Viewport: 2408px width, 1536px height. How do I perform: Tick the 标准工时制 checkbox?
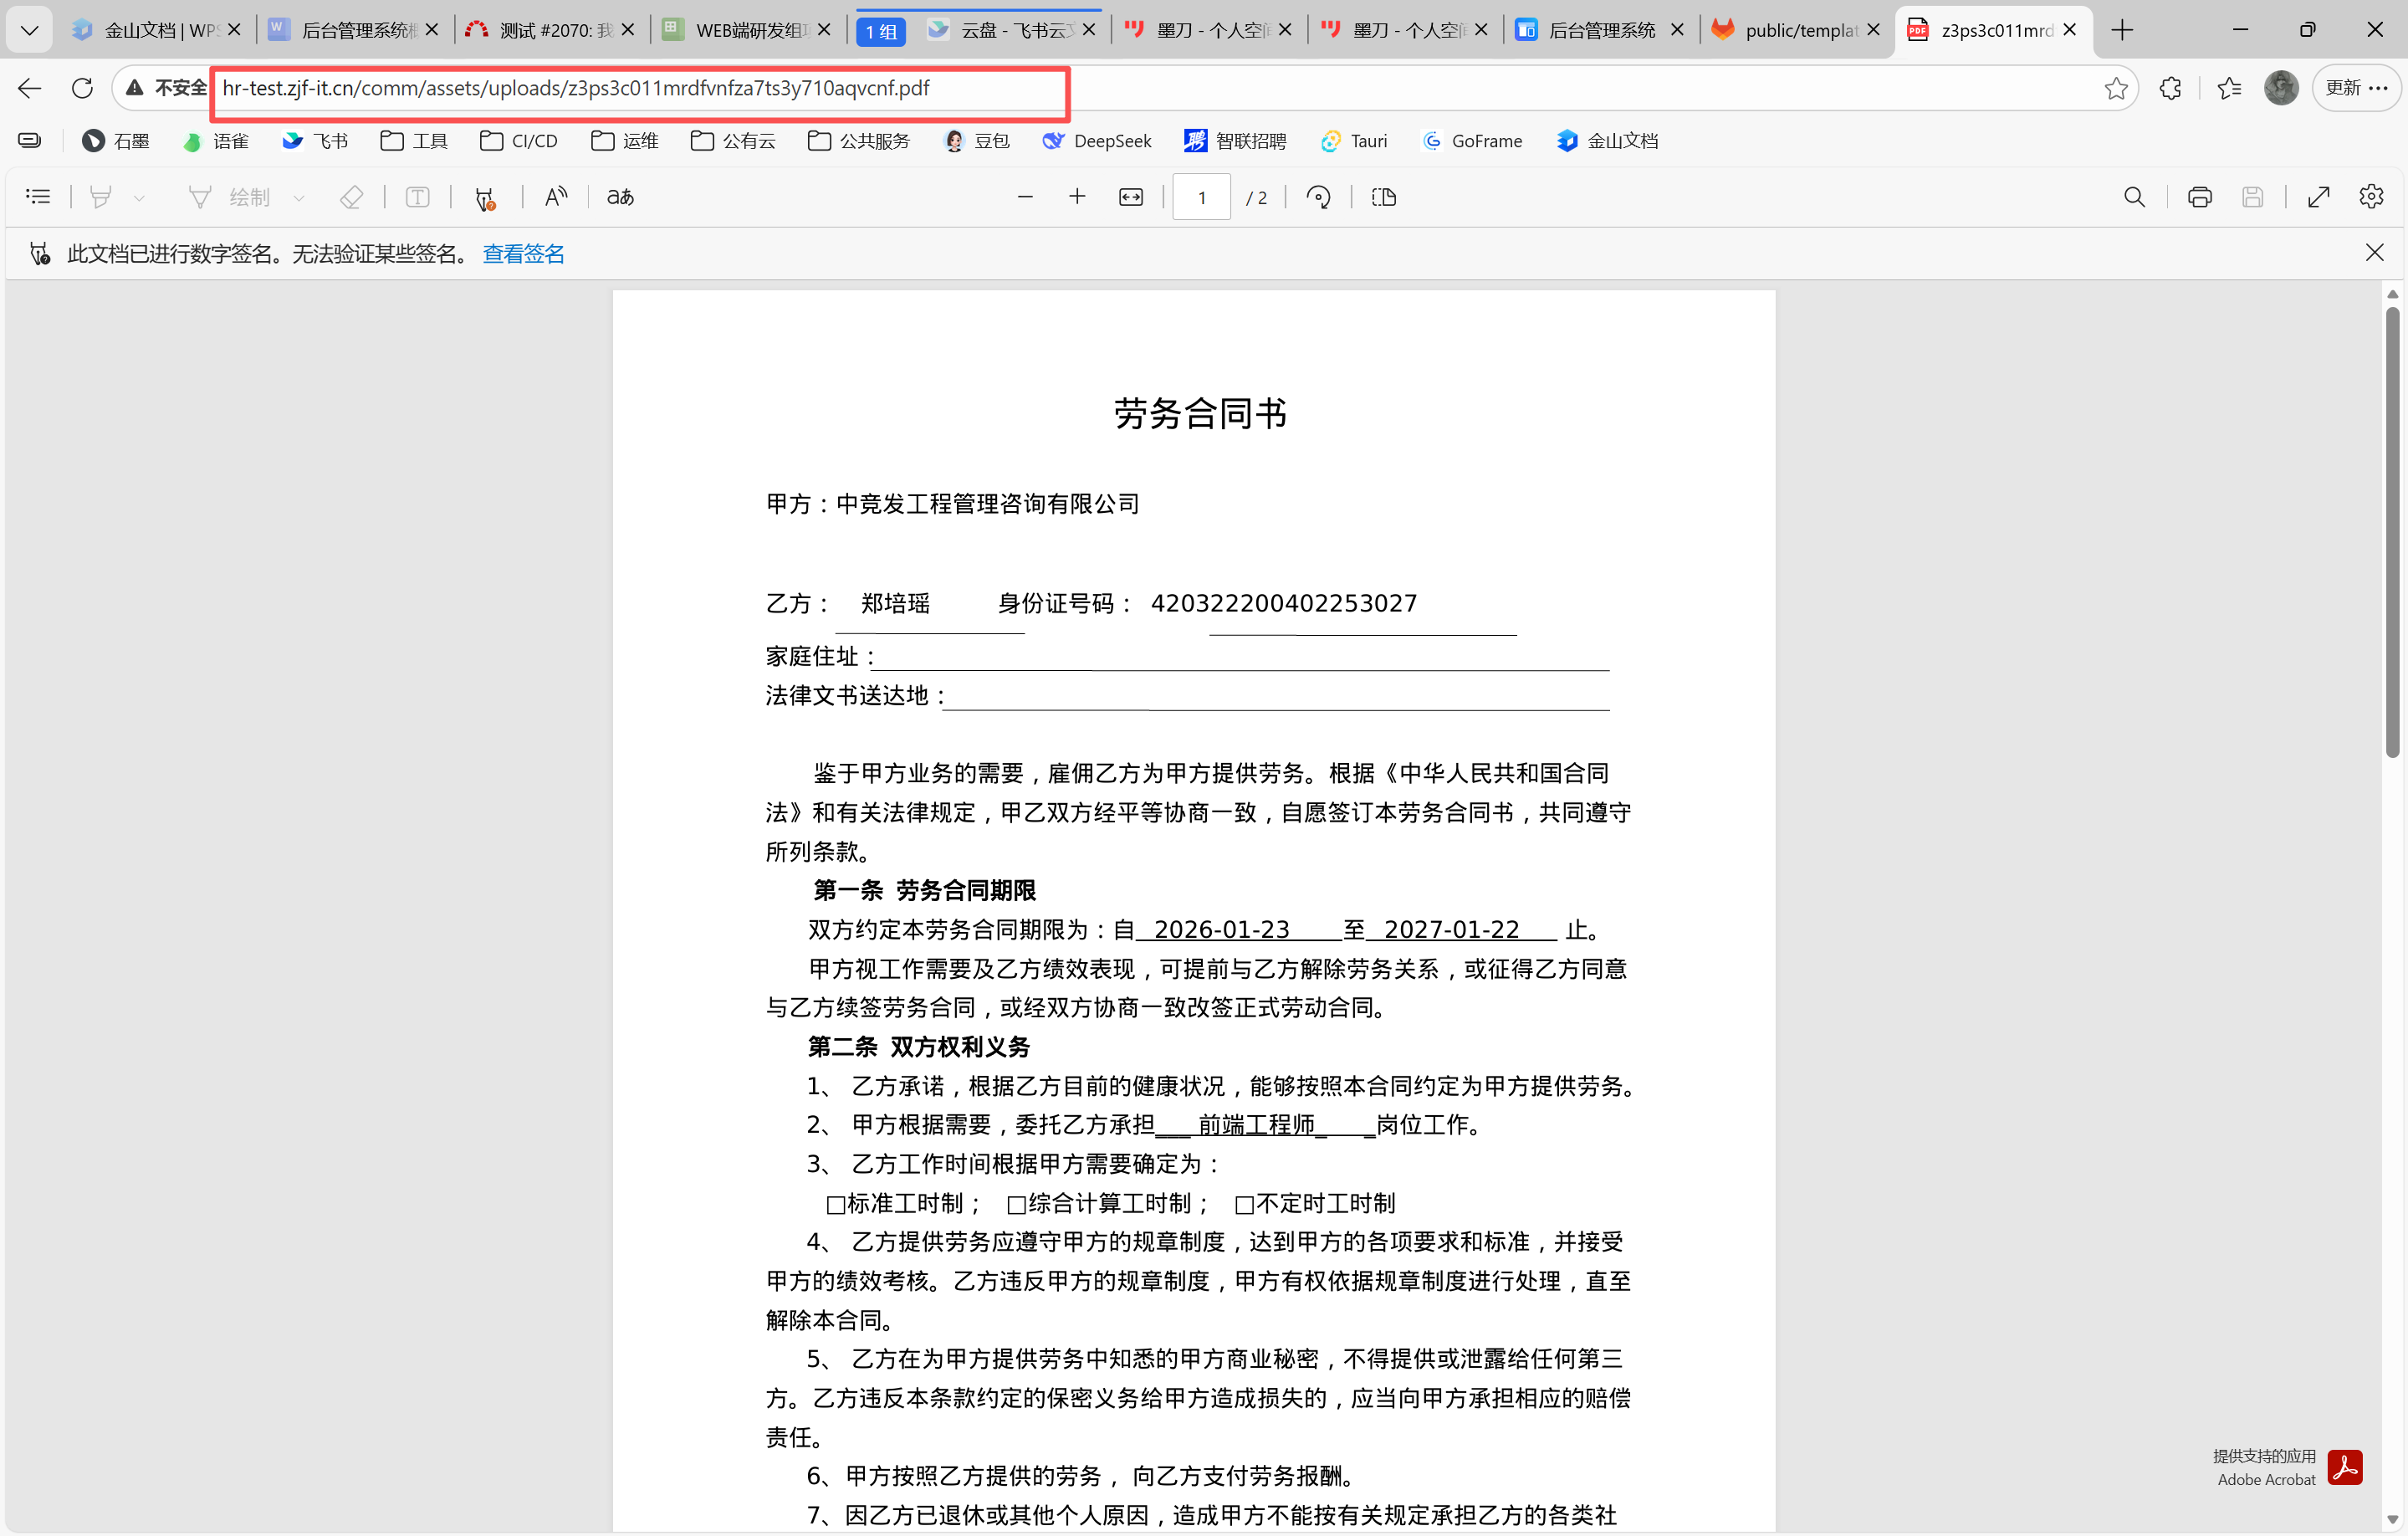(x=836, y=1204)
